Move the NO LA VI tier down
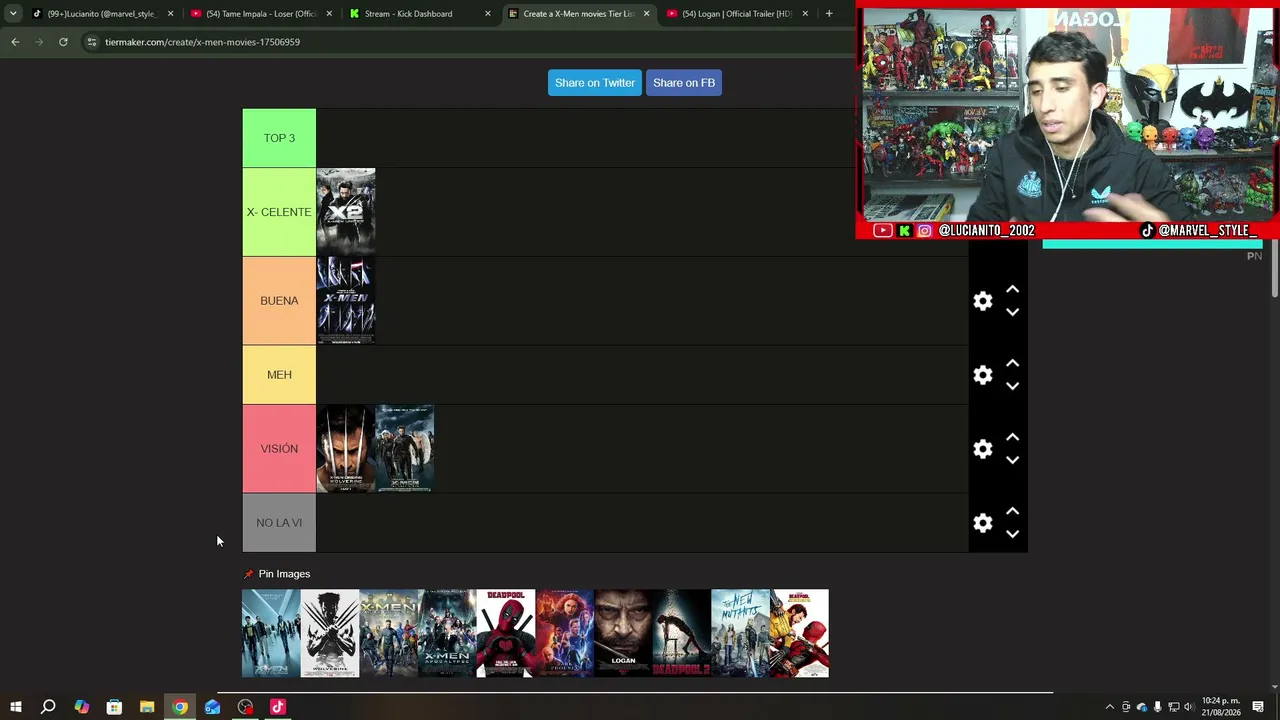The image size is (1280, 720). click(x=1012, y=534)
